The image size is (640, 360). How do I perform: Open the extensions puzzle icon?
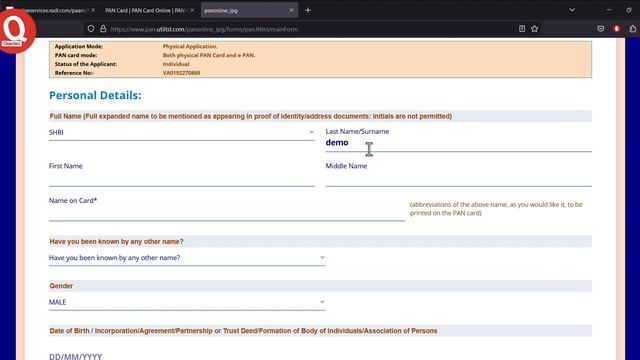pyautogui.click(x=633, y=29)
